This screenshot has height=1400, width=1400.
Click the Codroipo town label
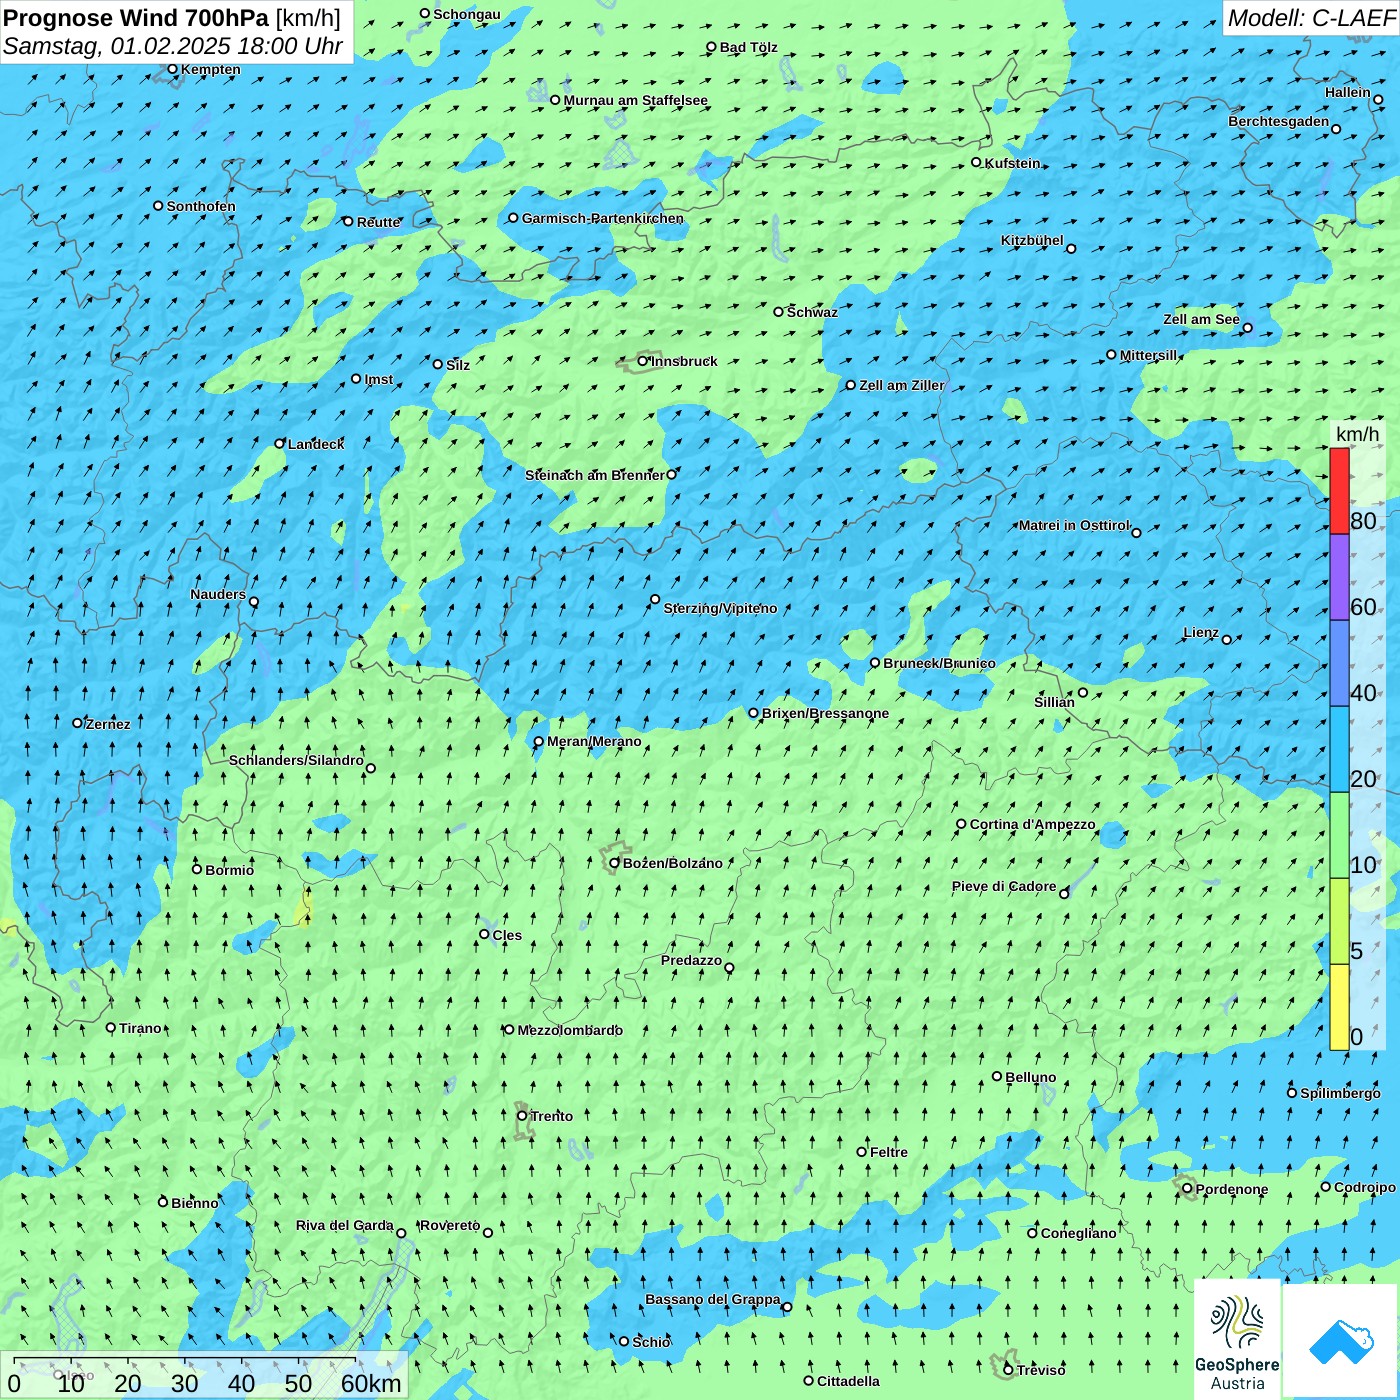[x=1365, y=1187]
